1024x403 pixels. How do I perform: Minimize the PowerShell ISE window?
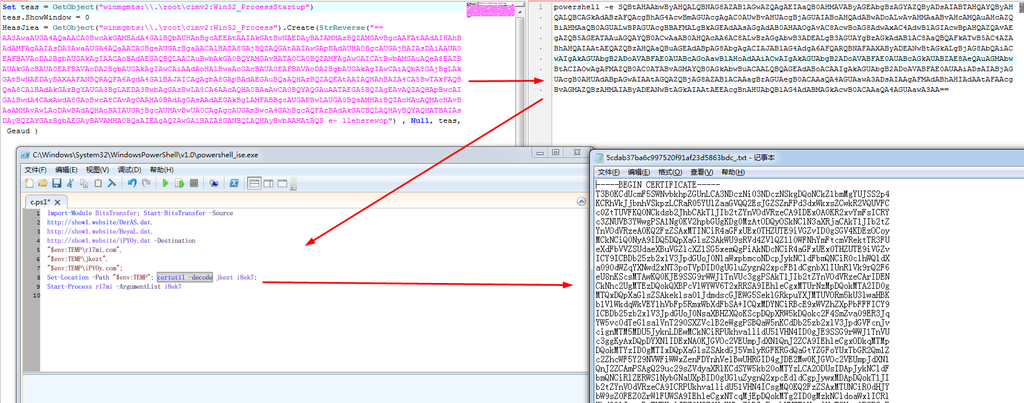pyautogui.click(x=540, y=153)
